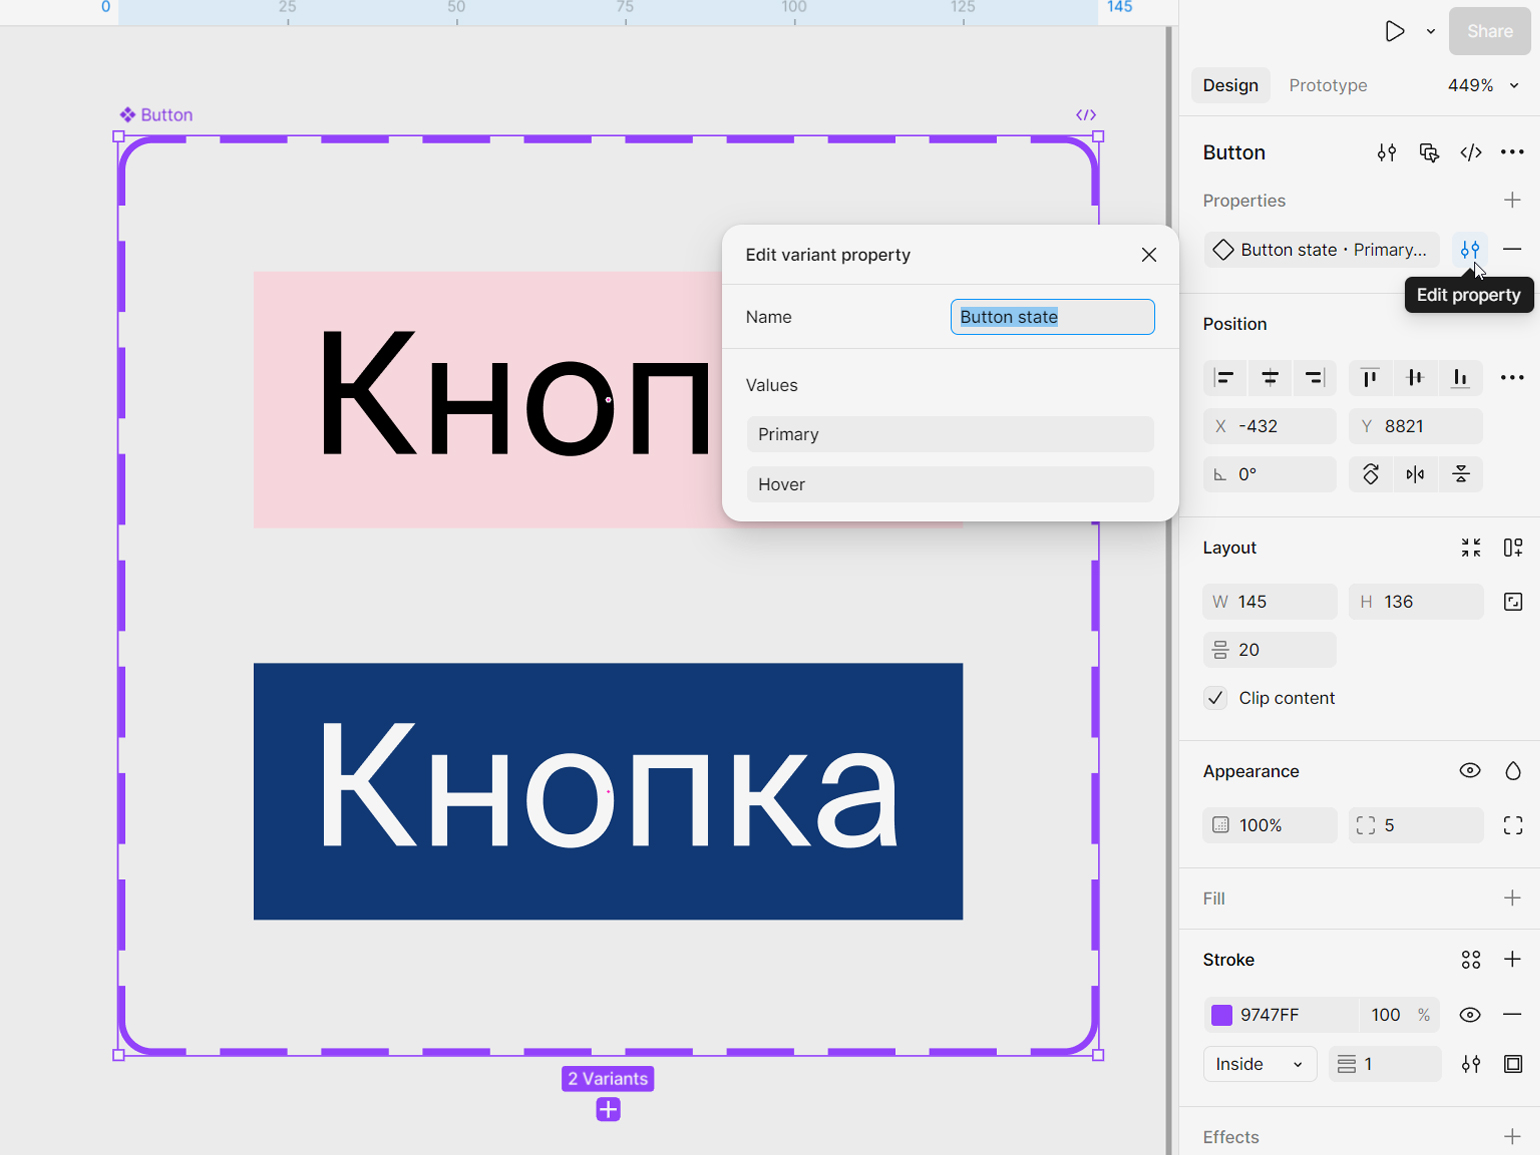Open more alignment options in Position
This screenshot has width=1540, height=1155.
pyautogui.click(x=1512, y=377)
